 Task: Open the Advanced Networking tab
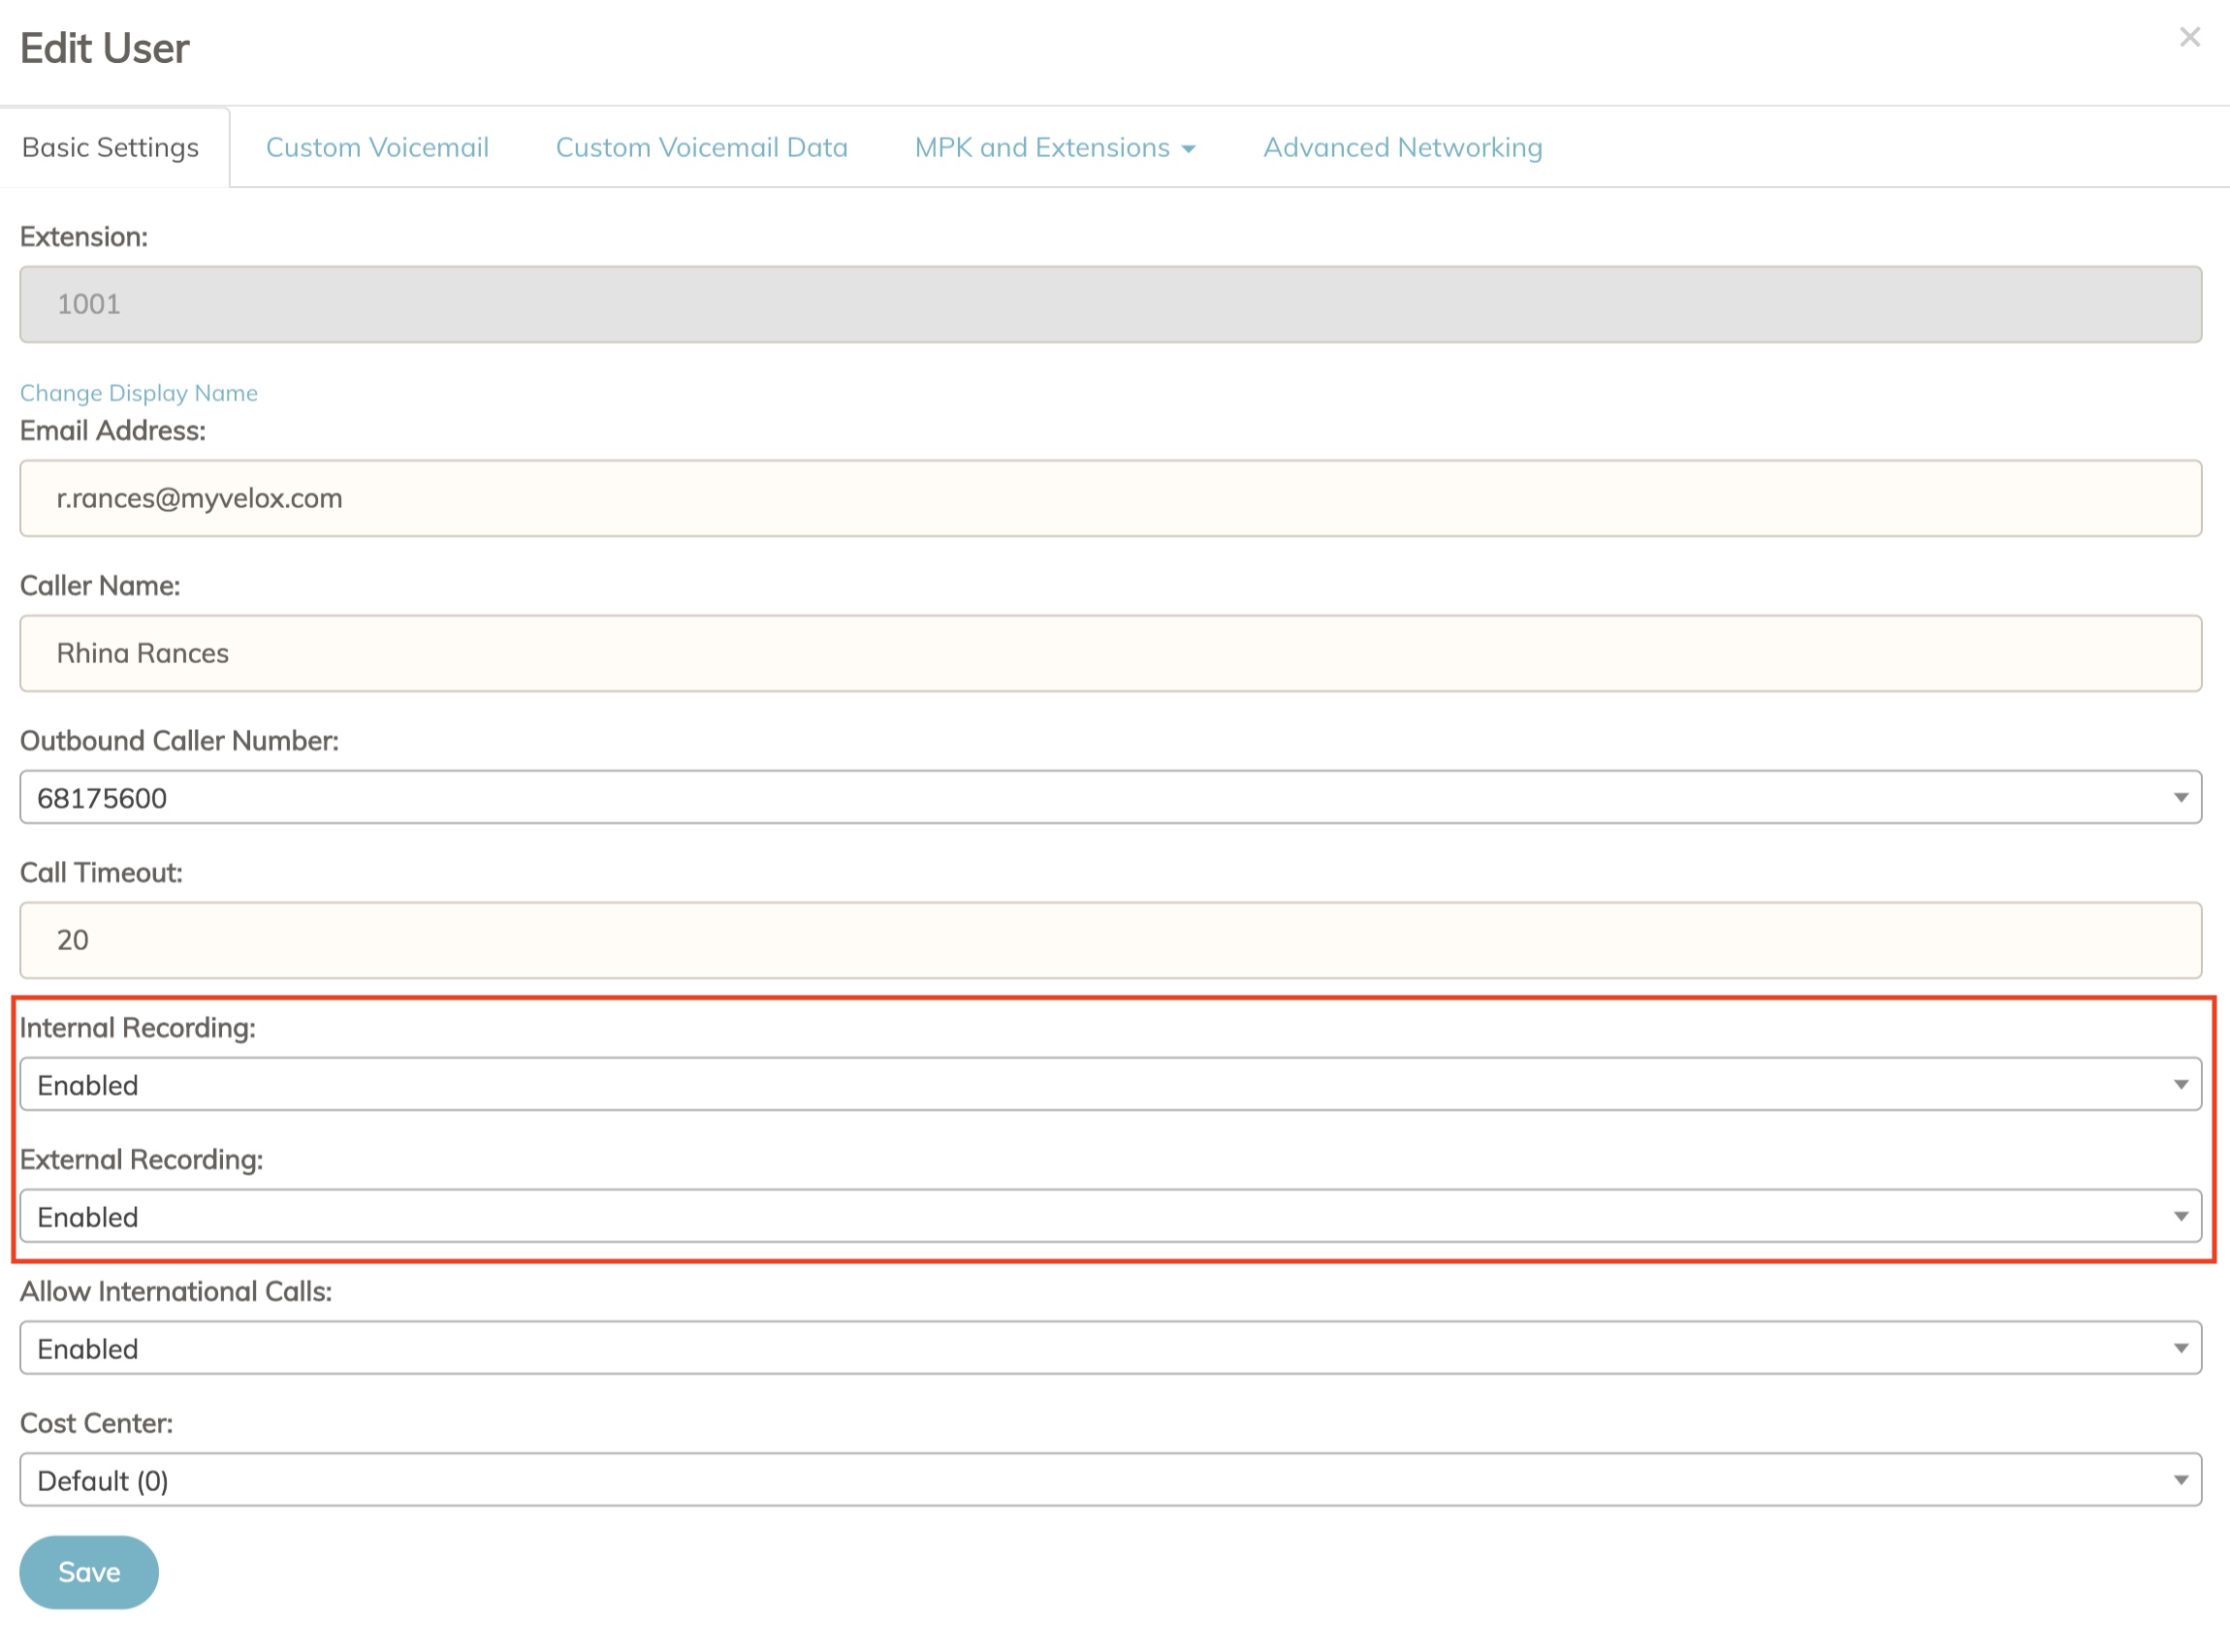click(x=1402, y=147)
